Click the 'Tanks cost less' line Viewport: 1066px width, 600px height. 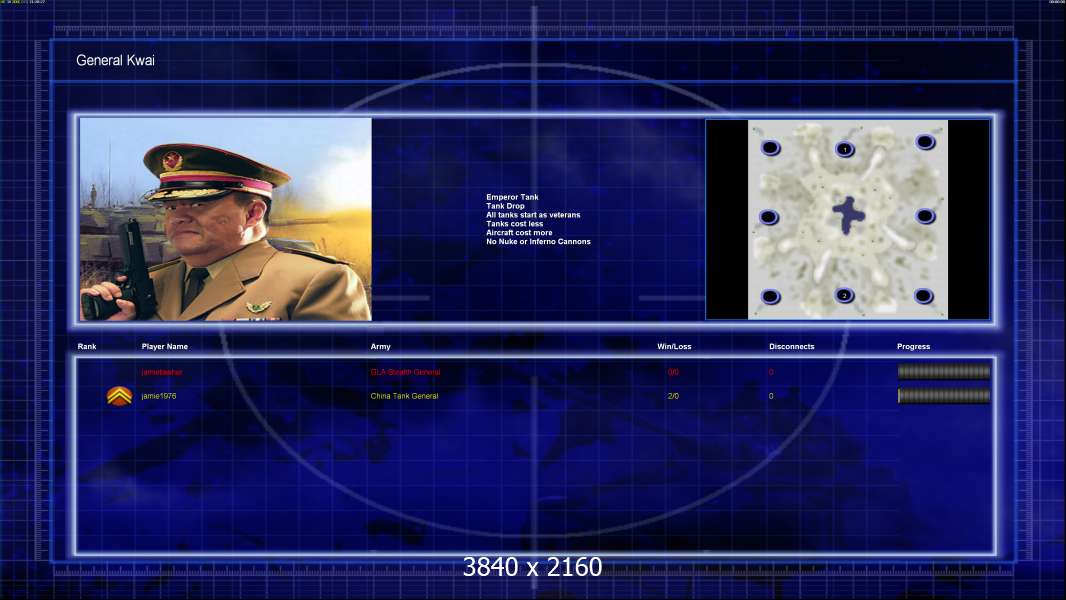pyautogui.click(x=515, y=224)
